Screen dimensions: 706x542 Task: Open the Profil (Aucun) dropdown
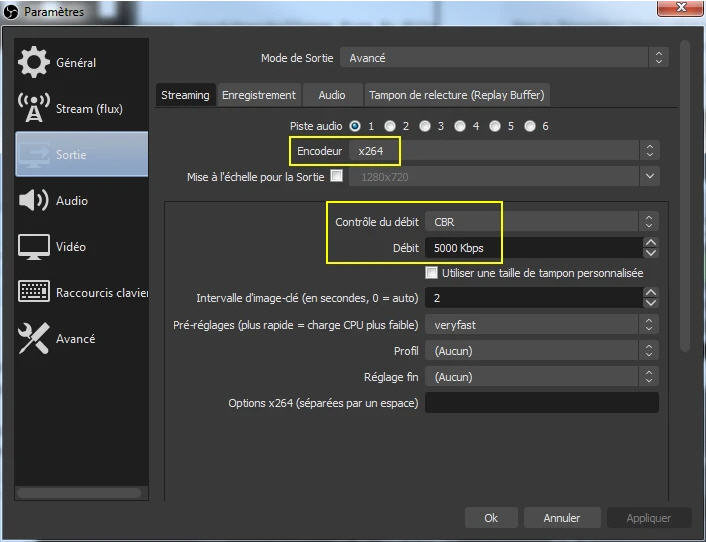point(542,351)
